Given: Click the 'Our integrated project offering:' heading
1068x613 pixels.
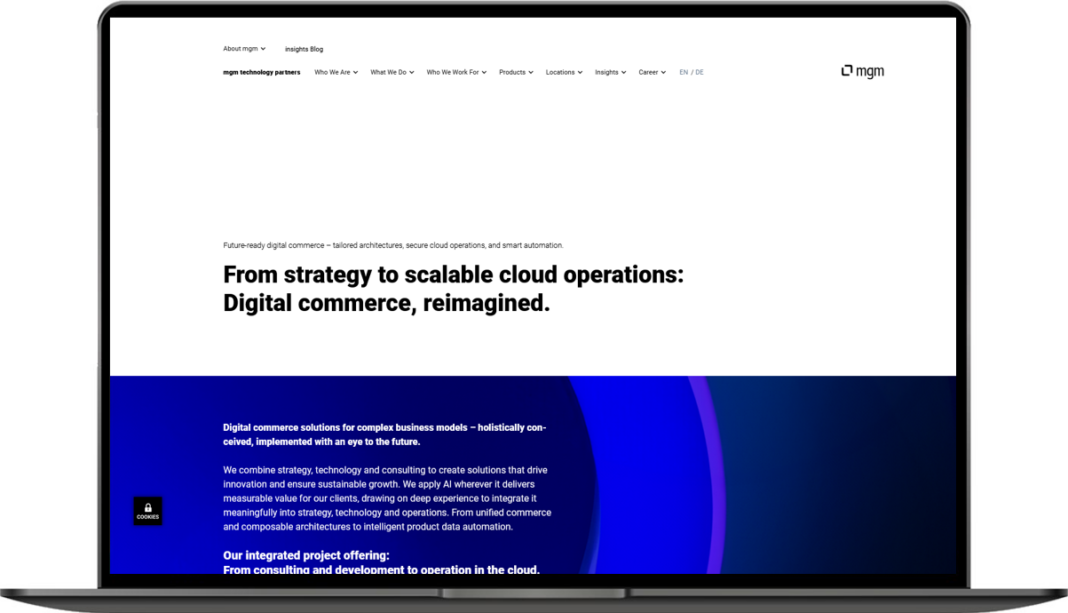Looking at the screenshot, I should (307, 555).
